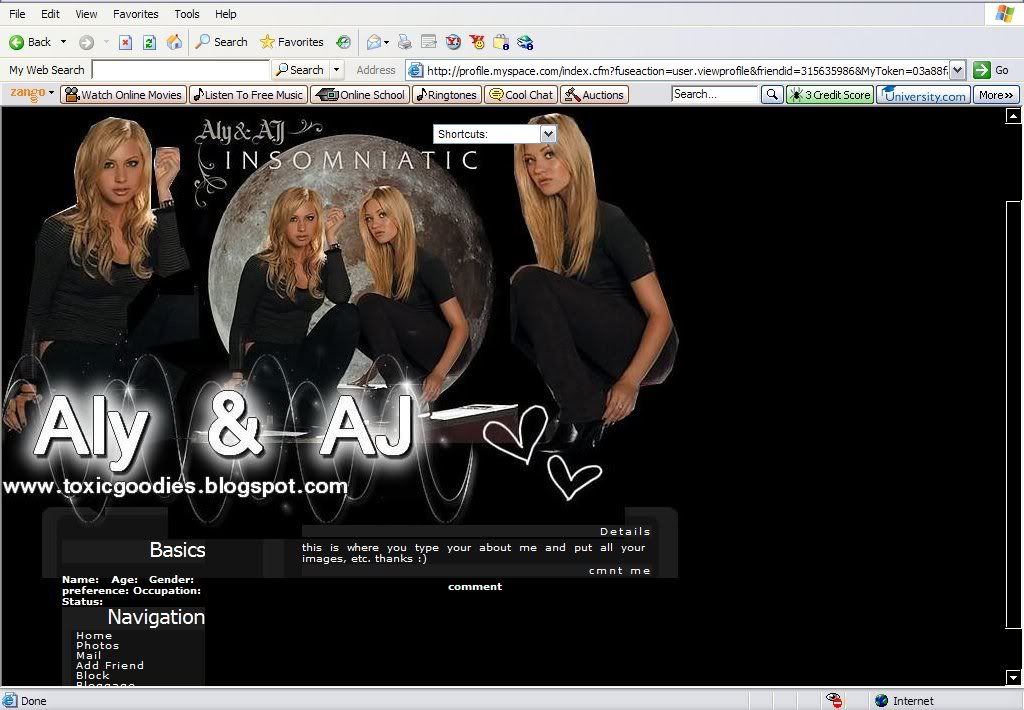Open the Shortcuts dropdown on the page

[494, 134]
